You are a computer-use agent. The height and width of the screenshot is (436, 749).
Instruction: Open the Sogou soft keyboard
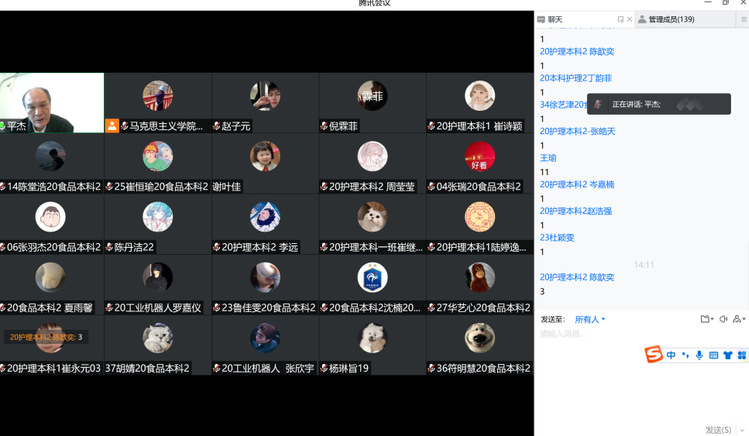pyautogui.click(x=713, y=356)
